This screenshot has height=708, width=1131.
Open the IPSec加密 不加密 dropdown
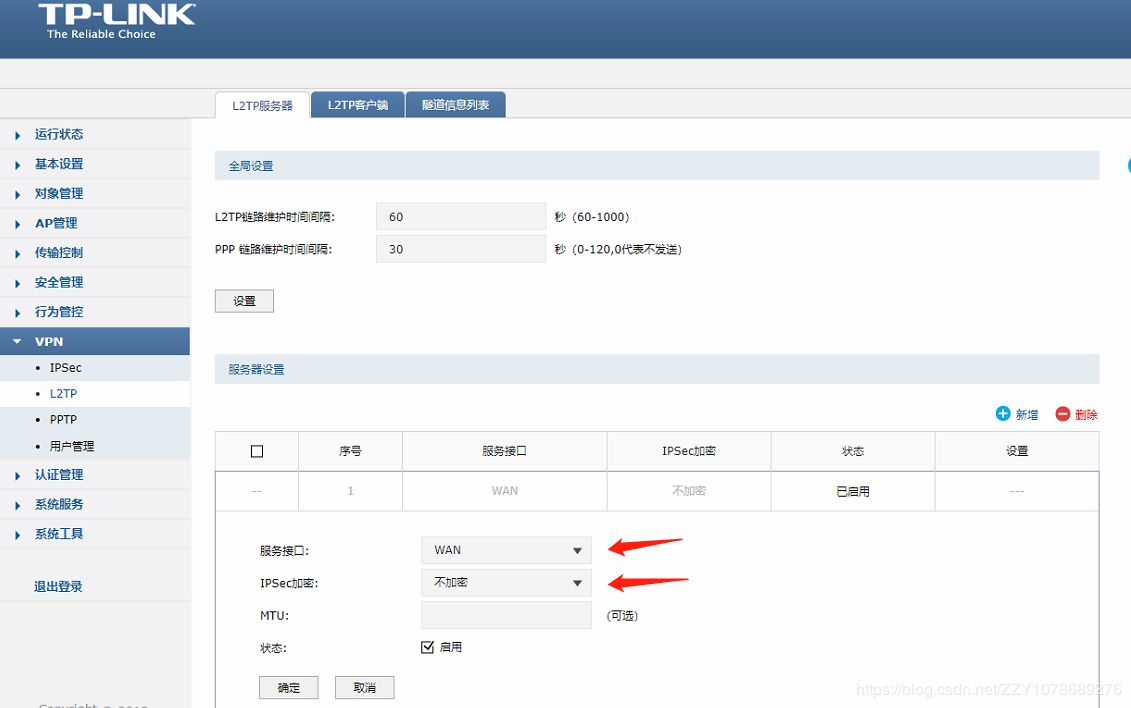pyautogui.click(x=506, y=583)
